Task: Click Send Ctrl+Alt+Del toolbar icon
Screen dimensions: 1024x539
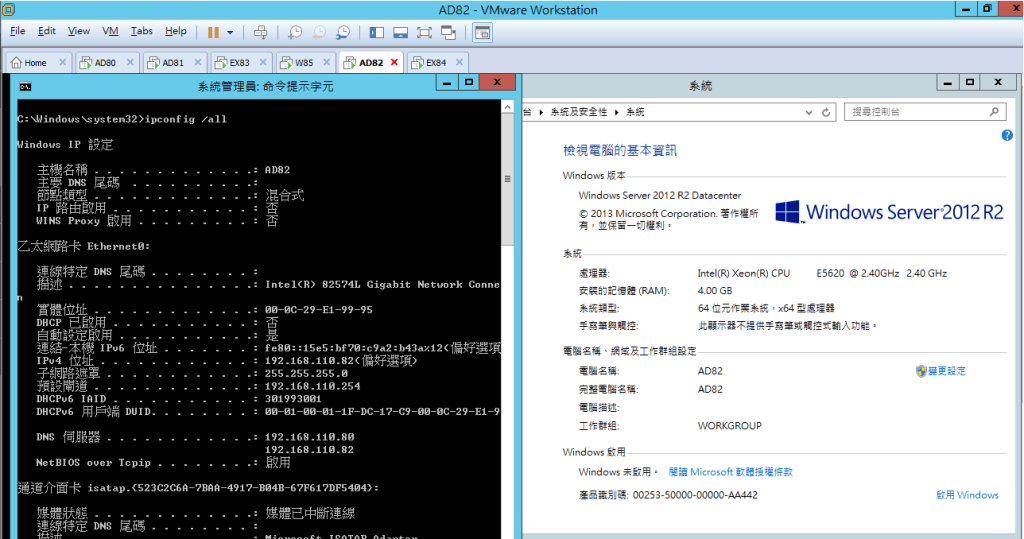Action: point(259,32)
